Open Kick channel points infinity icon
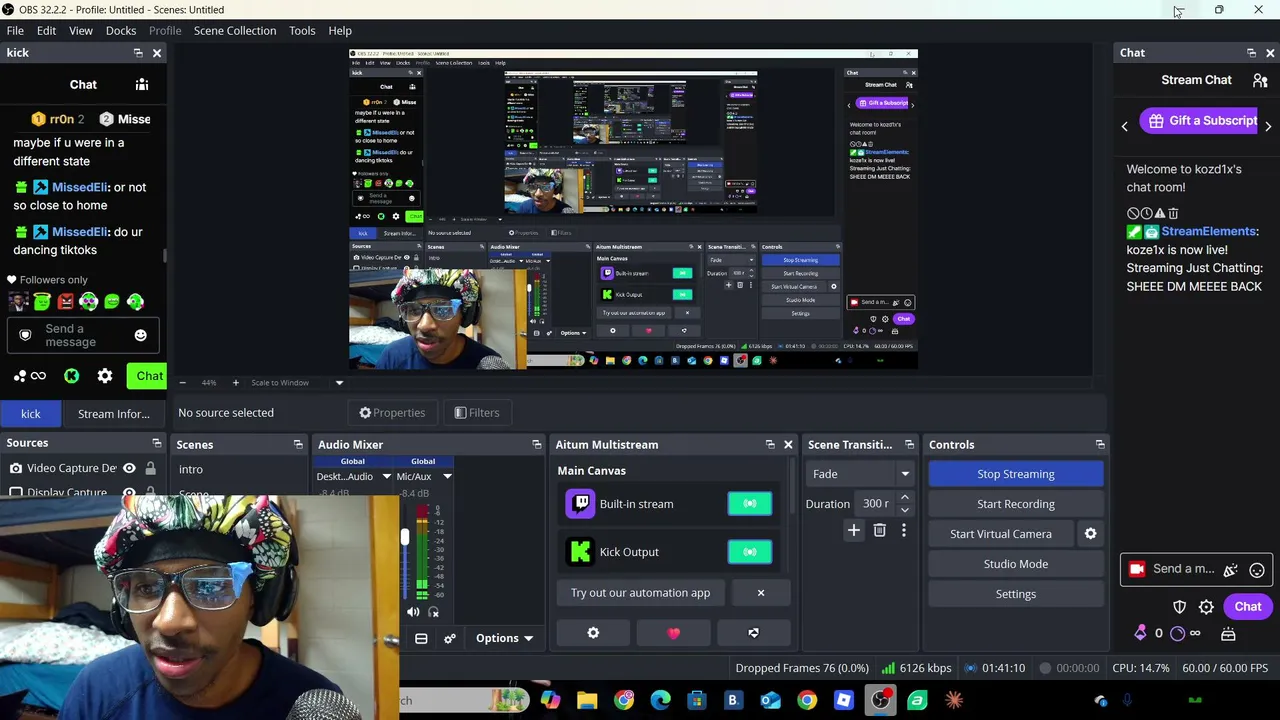1280x720 pixels. tap(38, 376)
